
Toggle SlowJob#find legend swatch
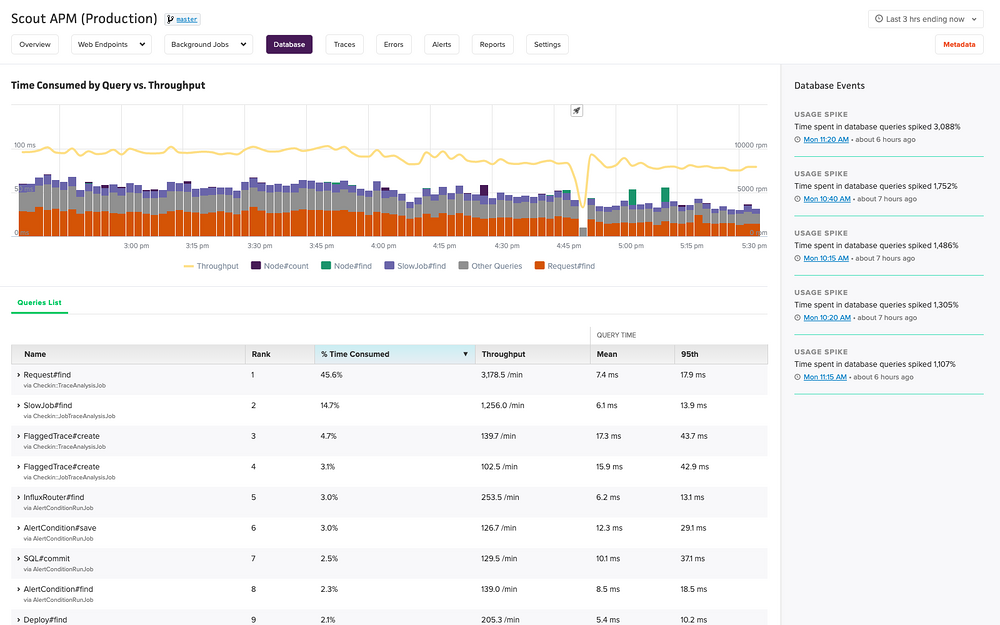coord(389,265)
